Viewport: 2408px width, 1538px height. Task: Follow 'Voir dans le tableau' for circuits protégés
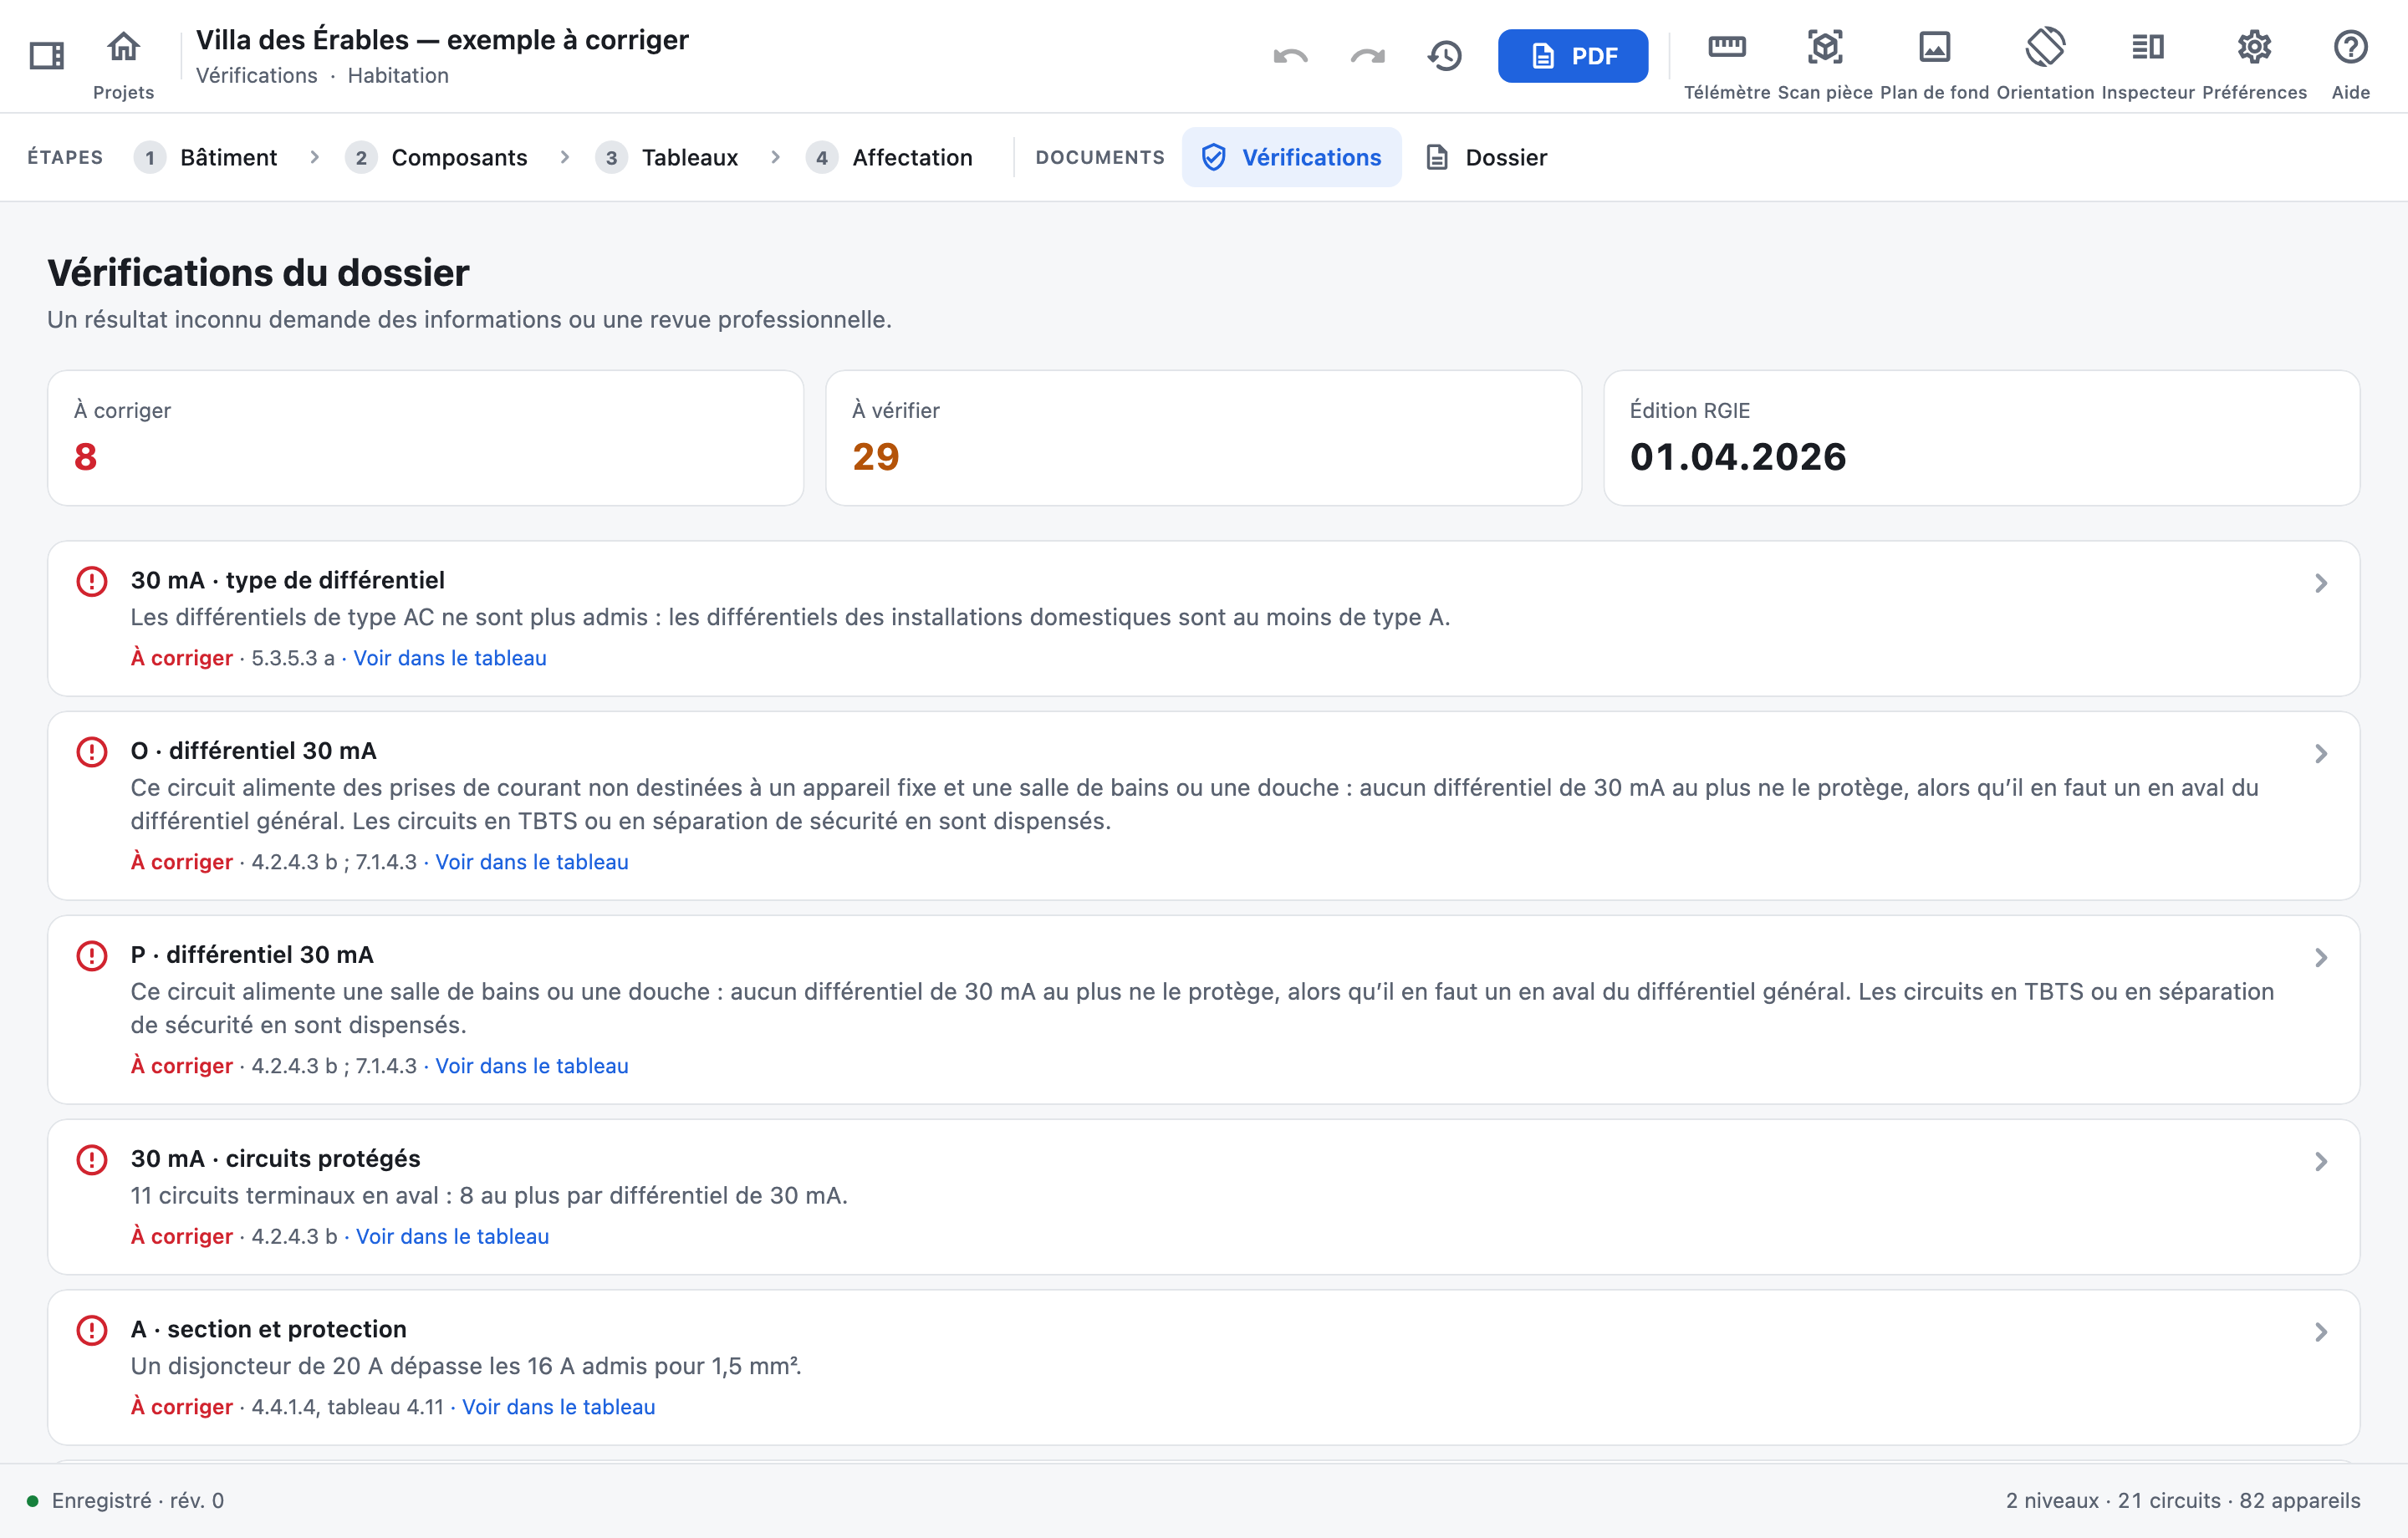453,1236
